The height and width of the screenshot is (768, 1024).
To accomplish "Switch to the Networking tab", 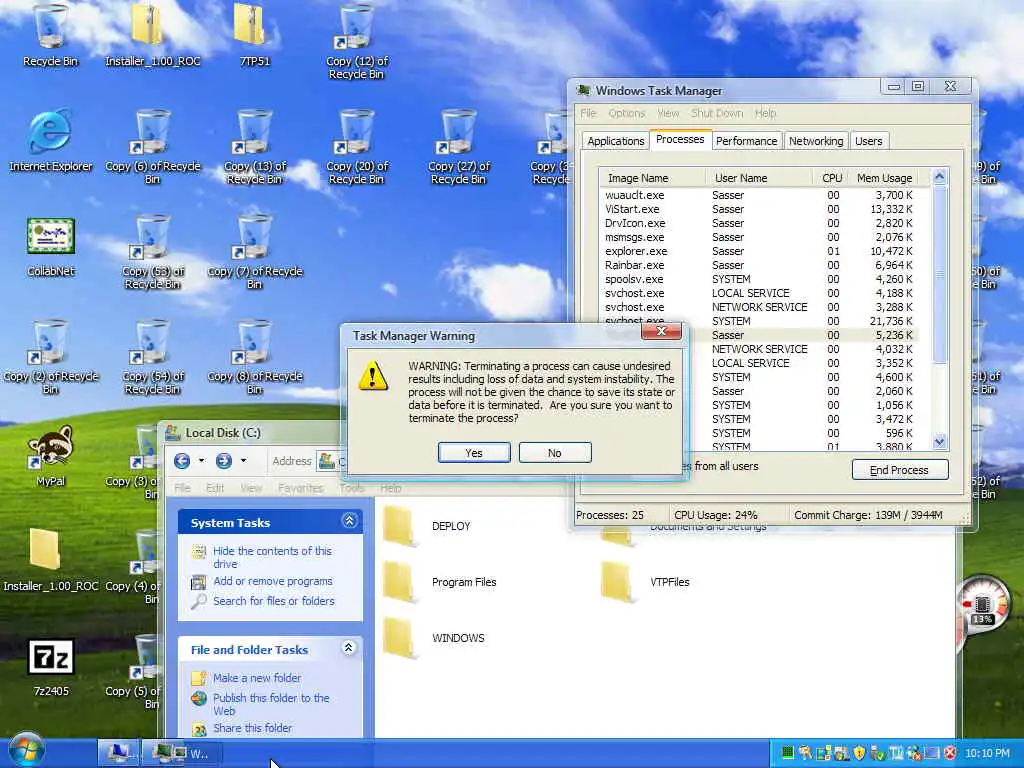I will (816, 141).
